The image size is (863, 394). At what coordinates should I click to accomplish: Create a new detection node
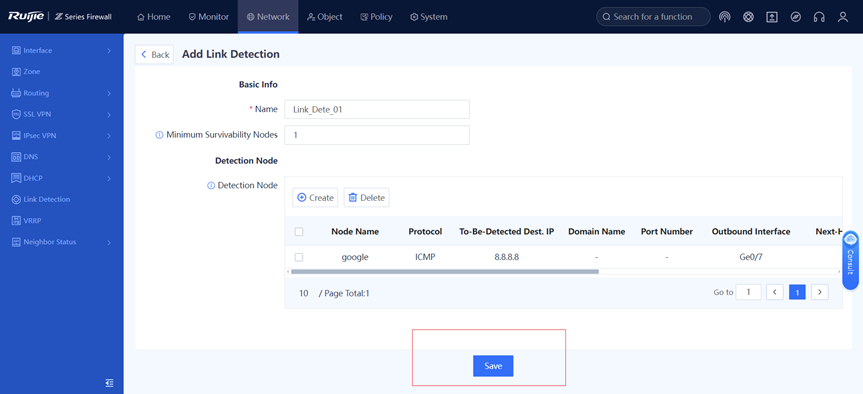(315, 198)
